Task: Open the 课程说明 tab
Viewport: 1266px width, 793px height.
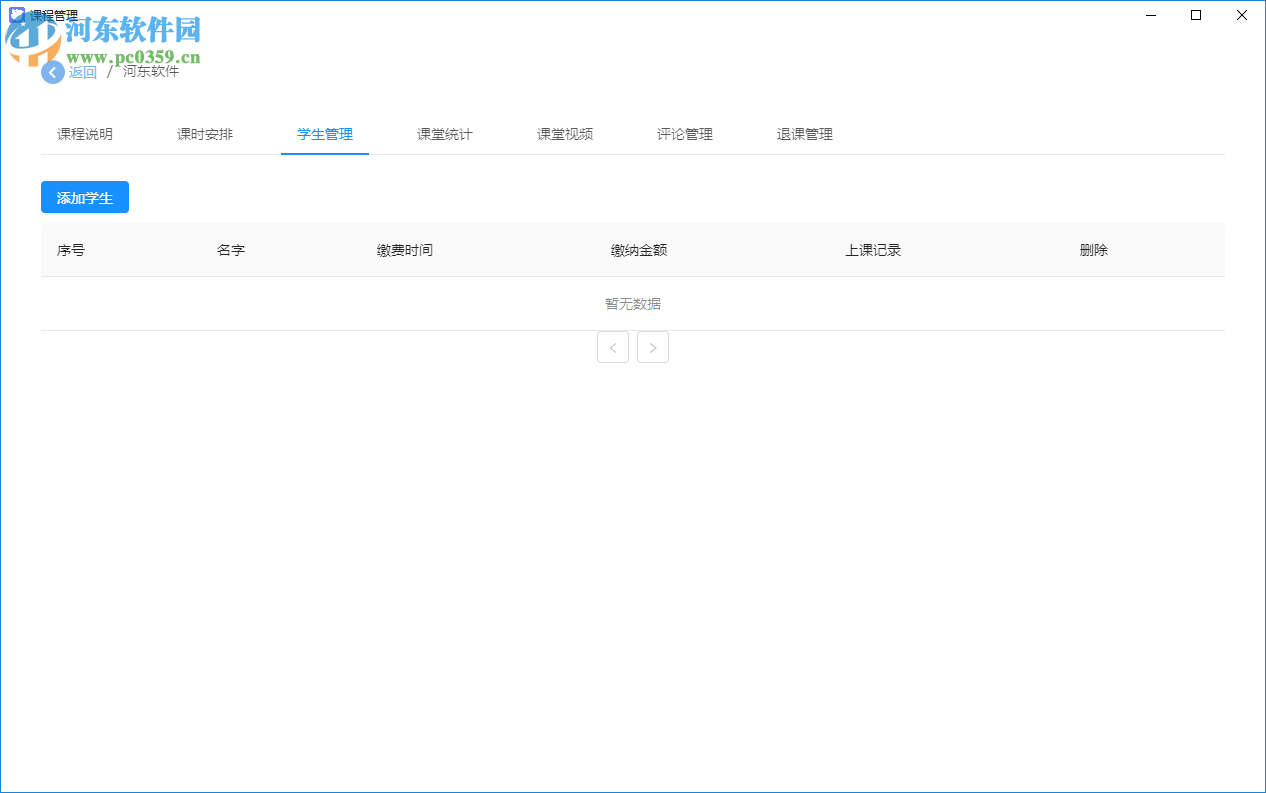Action: [x=84, y=133]
